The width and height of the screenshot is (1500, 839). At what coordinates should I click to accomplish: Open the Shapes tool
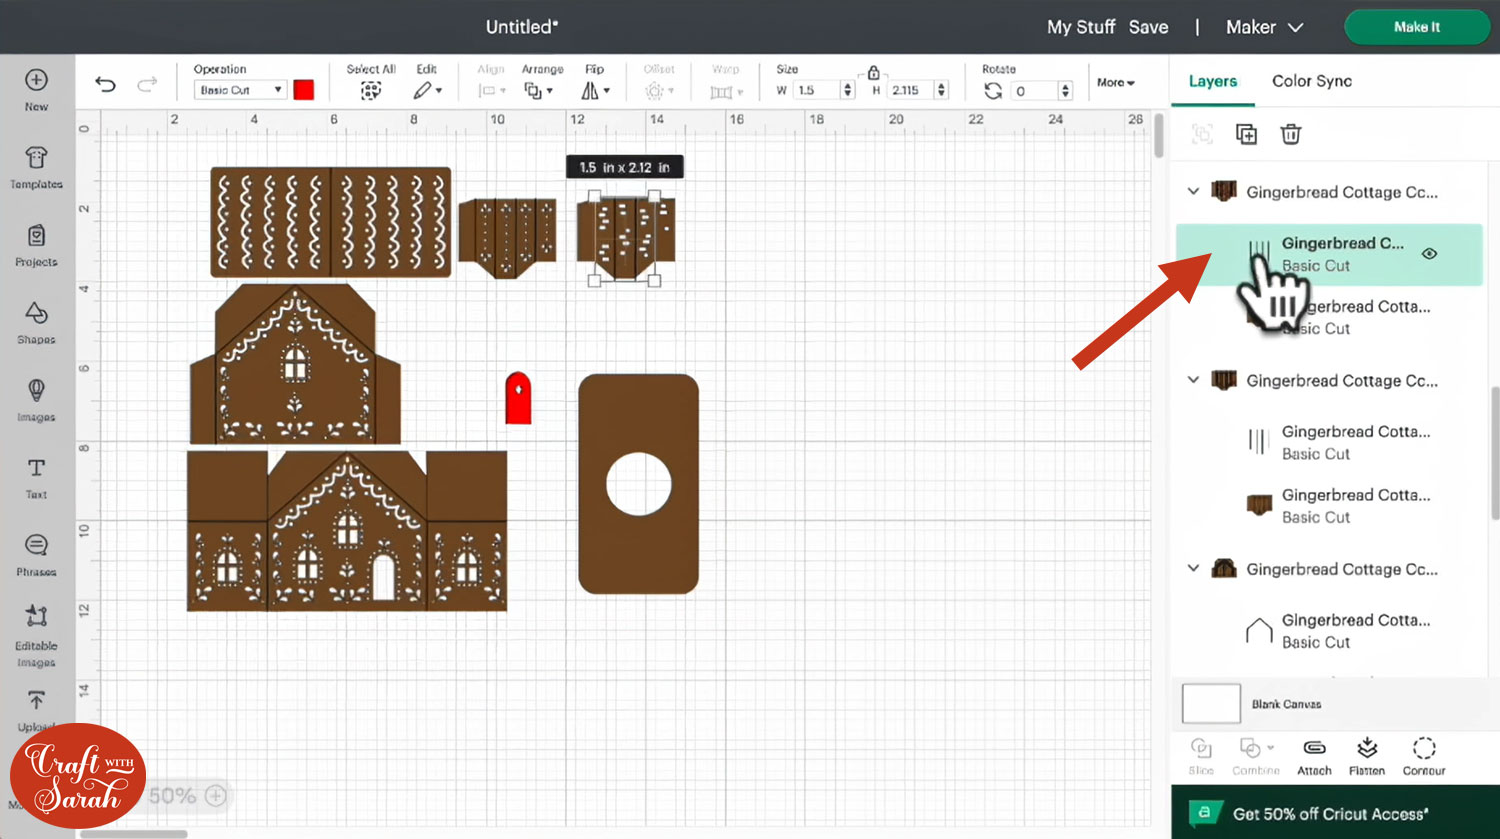[x=36, y=322]
